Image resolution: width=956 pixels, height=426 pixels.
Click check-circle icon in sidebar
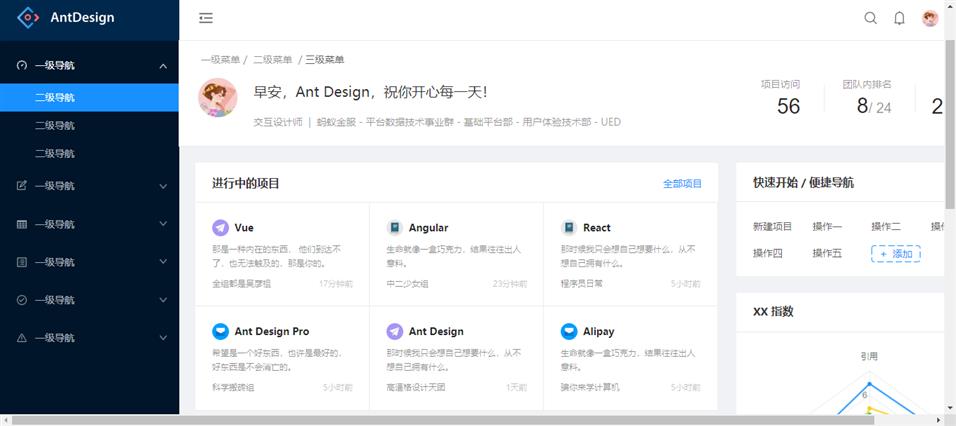click(22, 300)
